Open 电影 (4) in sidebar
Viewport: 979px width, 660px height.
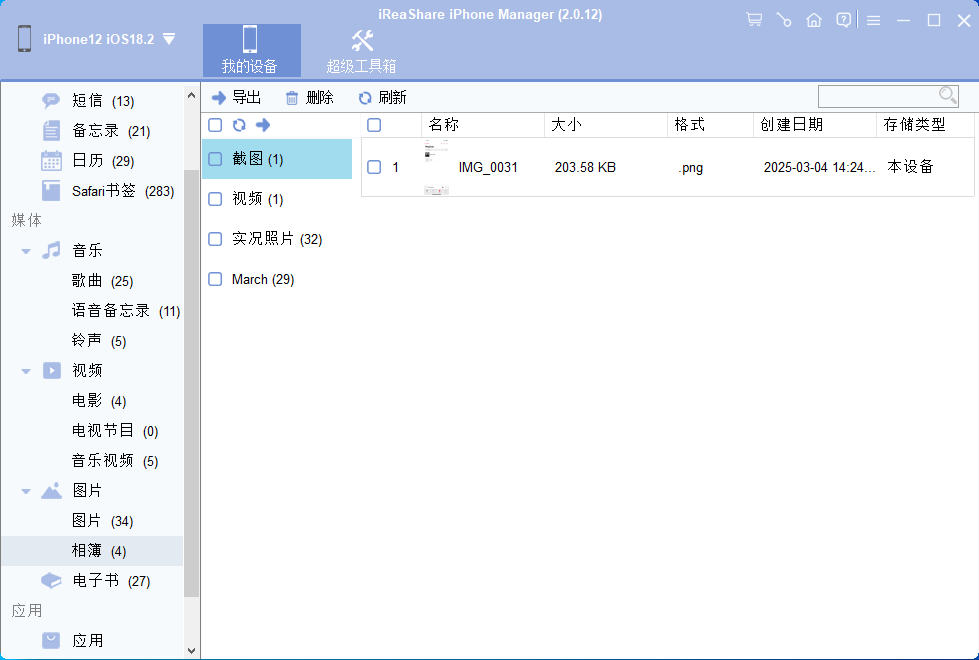click(x=99, y=400)
